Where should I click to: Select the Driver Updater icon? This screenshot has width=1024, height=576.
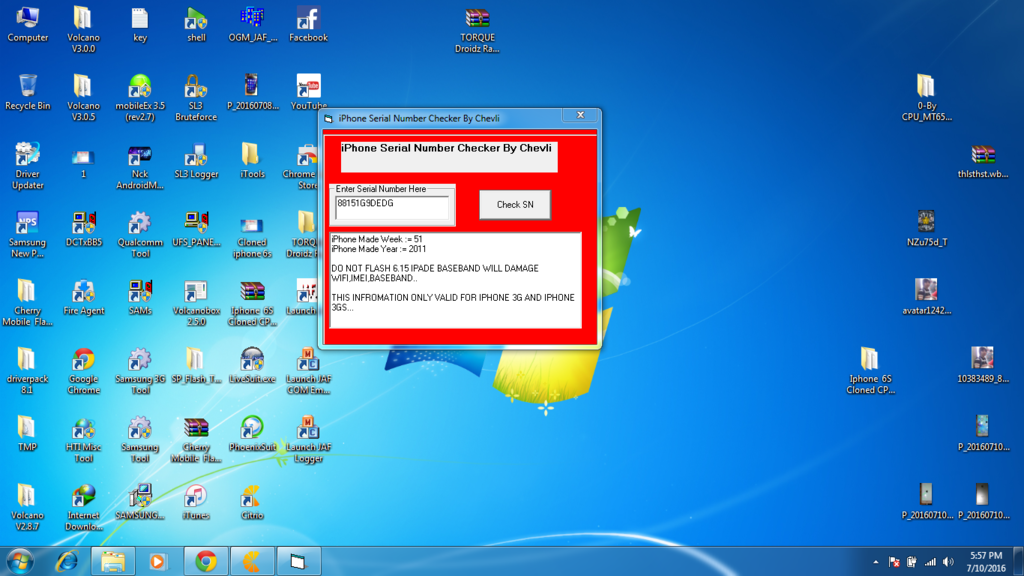(x=28, y=156)
